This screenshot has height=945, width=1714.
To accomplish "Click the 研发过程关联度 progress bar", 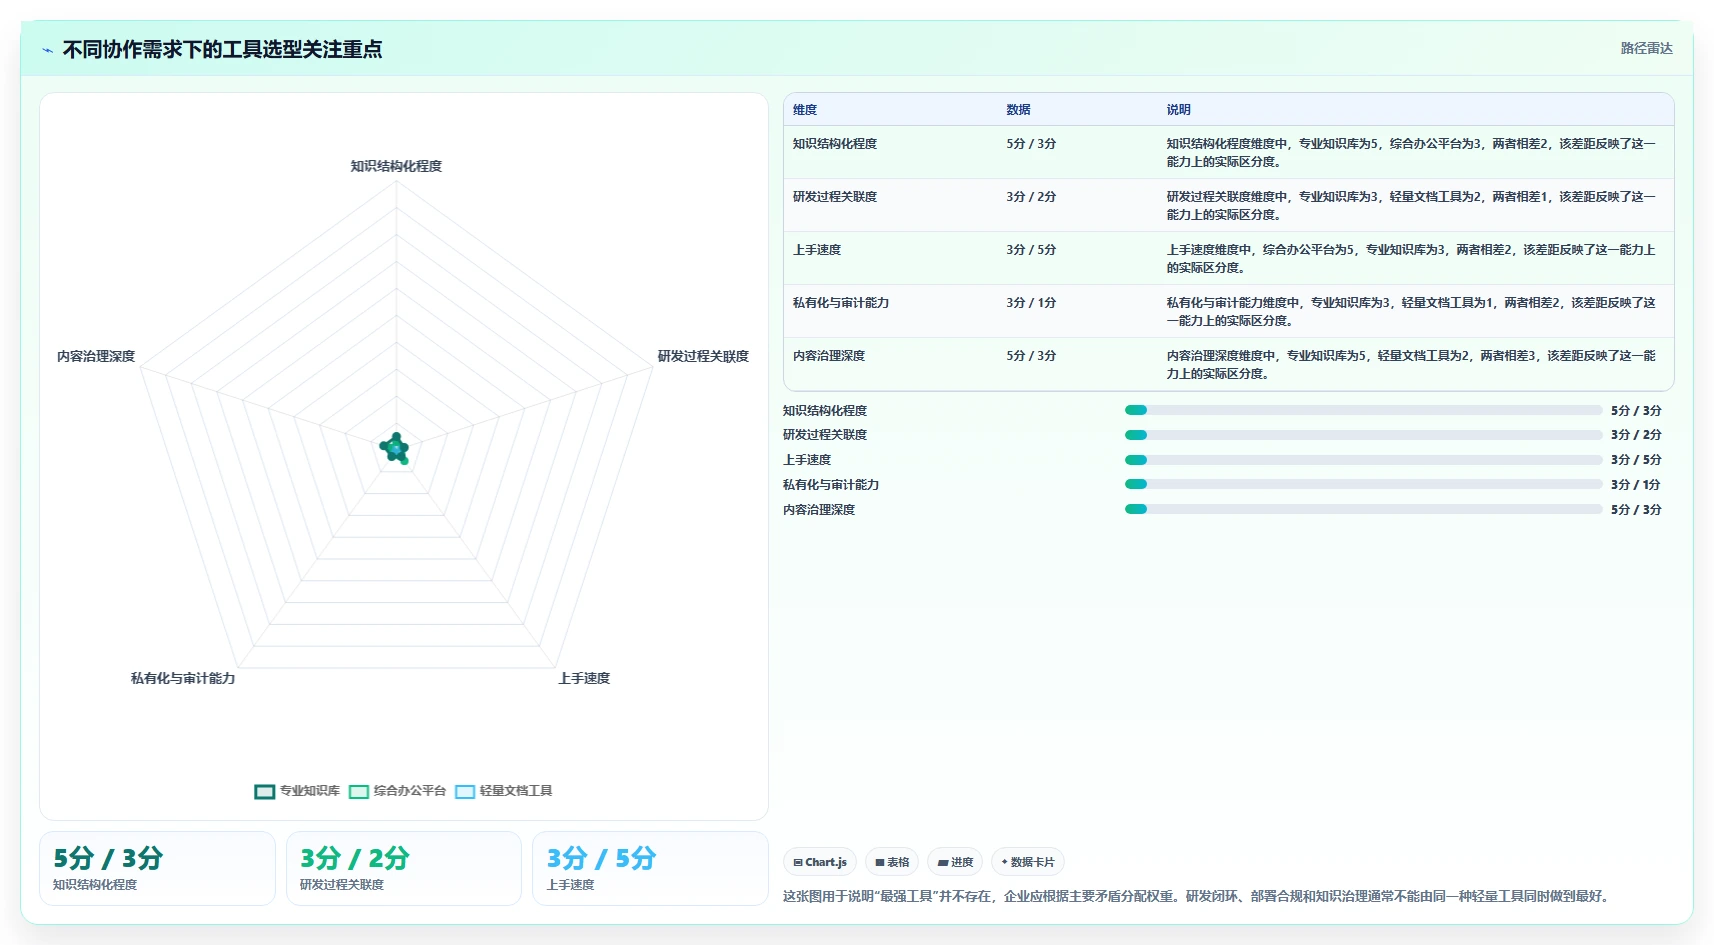I will (x=1363, y=435).
